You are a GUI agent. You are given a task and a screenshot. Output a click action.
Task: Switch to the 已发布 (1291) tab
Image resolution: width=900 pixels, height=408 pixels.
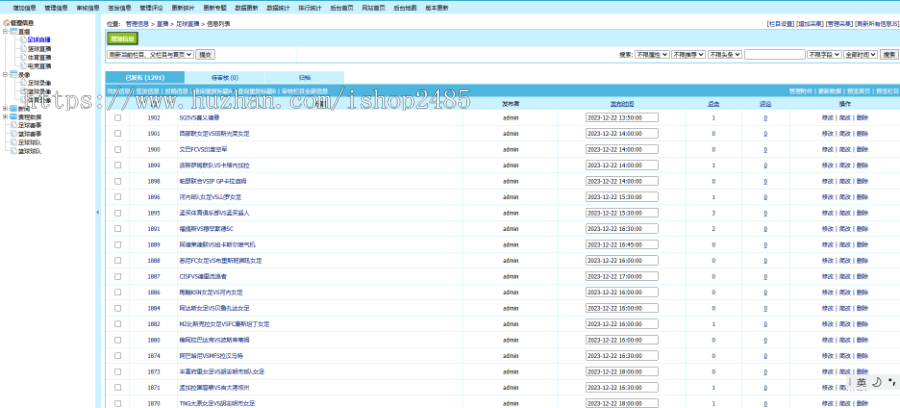[x=145, y=77]
